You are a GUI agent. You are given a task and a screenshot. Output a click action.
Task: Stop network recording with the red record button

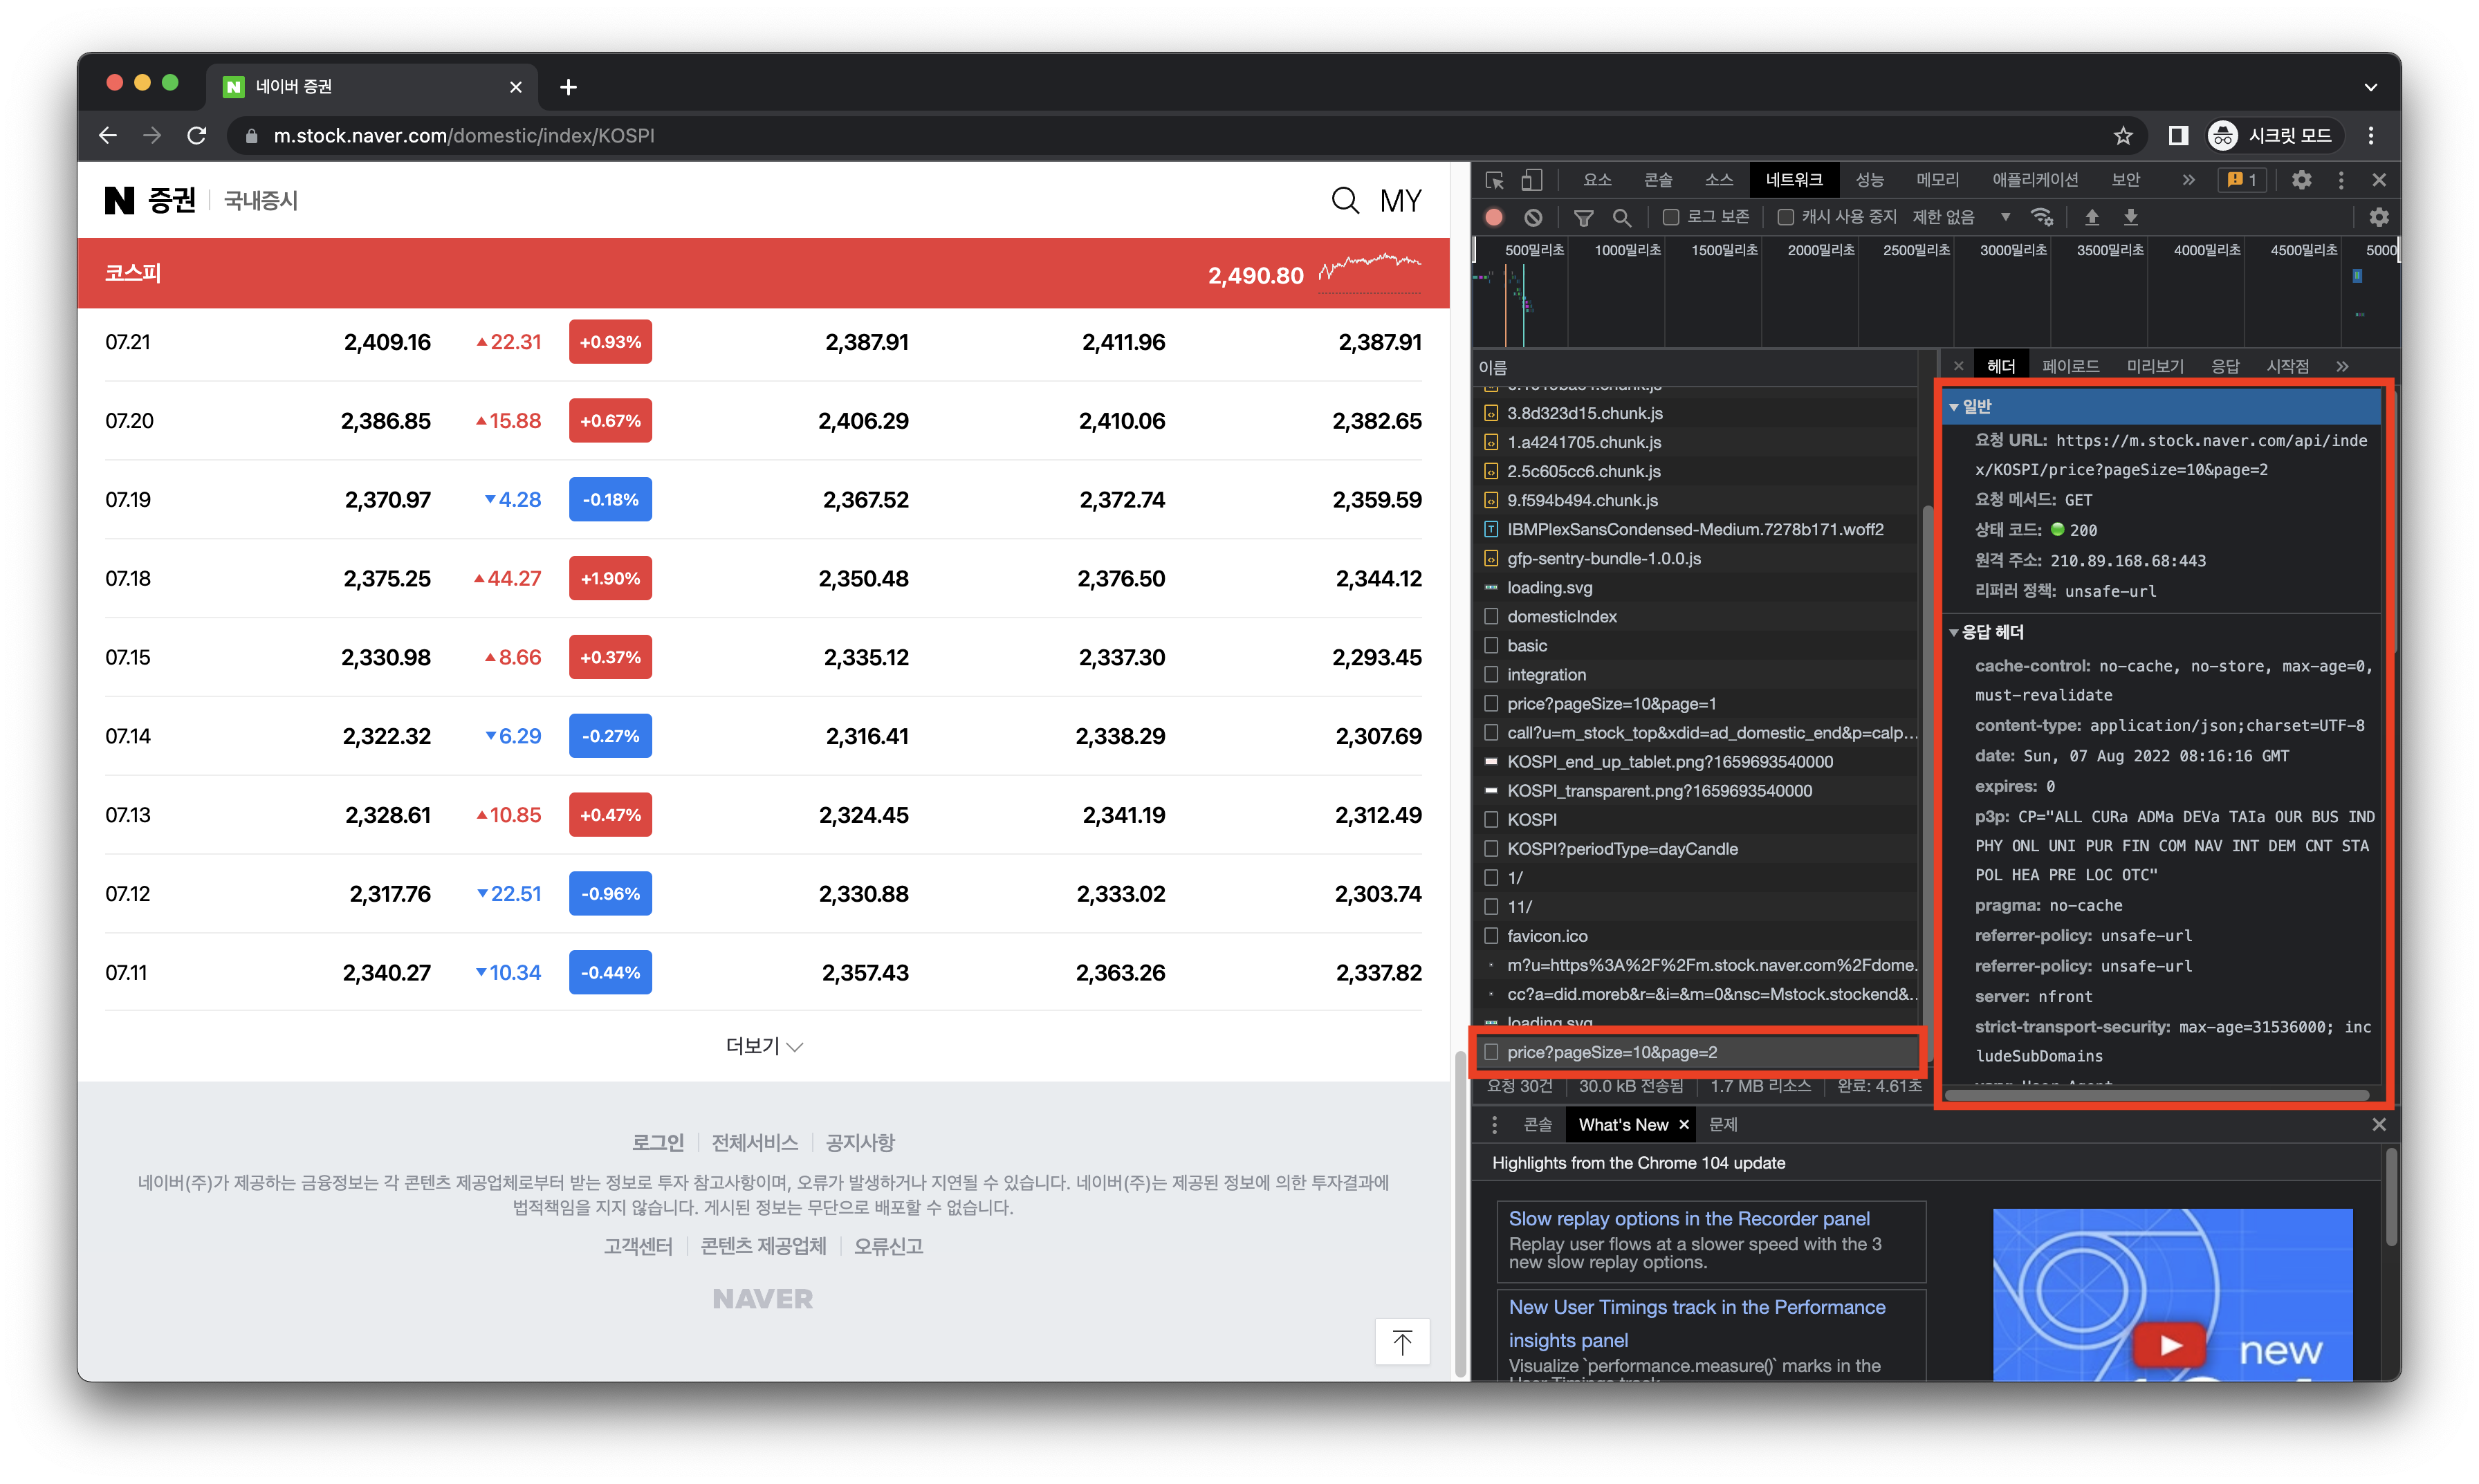tap(1494, 217)
